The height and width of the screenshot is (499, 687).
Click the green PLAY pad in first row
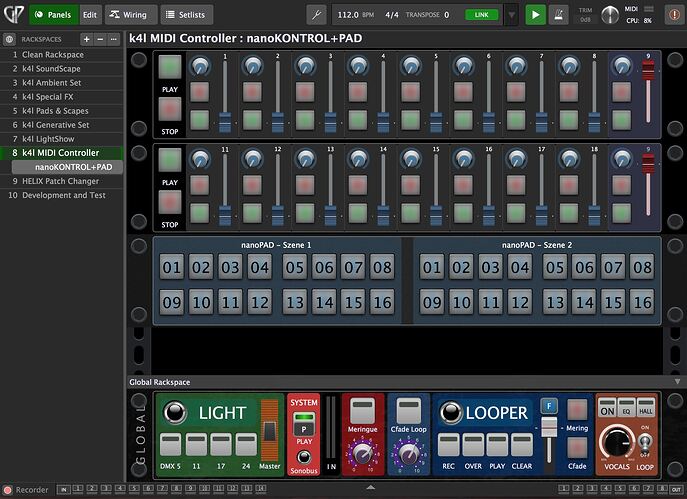pos(170,67)
